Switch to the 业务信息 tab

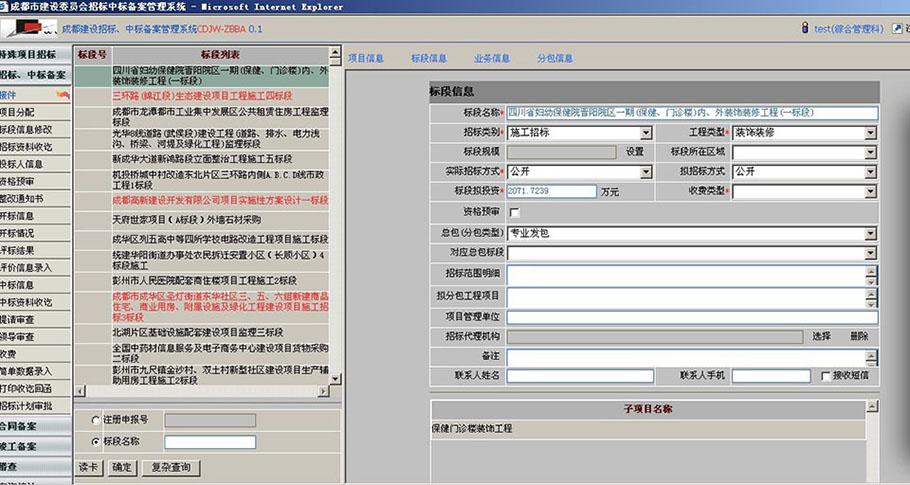tap(491, 59)
